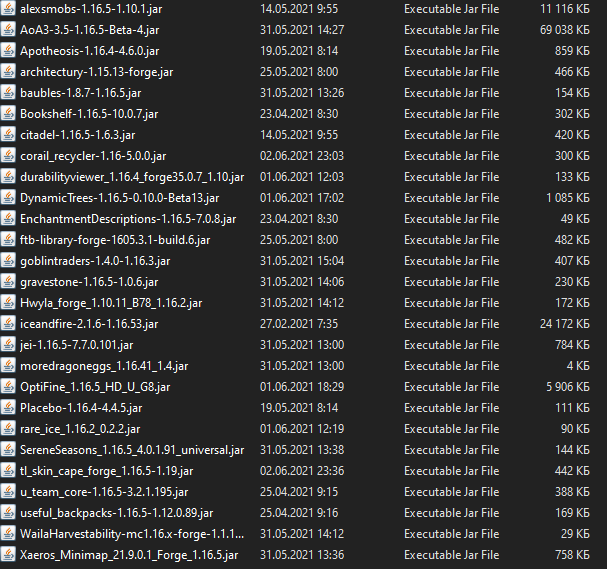
Task: Select file name Bookshelf-1.16.5-10.0.7.jar
Action: [x=89, y=114]
